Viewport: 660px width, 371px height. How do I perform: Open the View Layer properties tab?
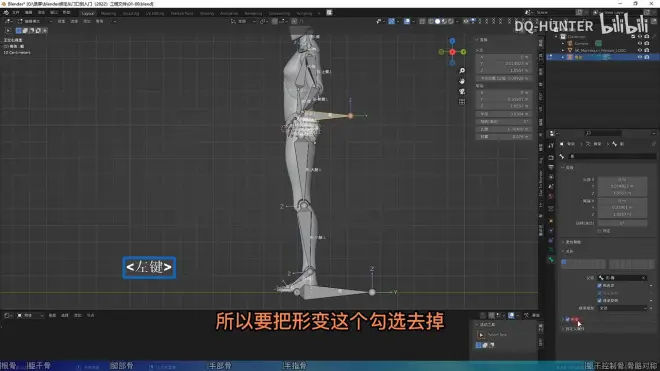pos(551,177)
